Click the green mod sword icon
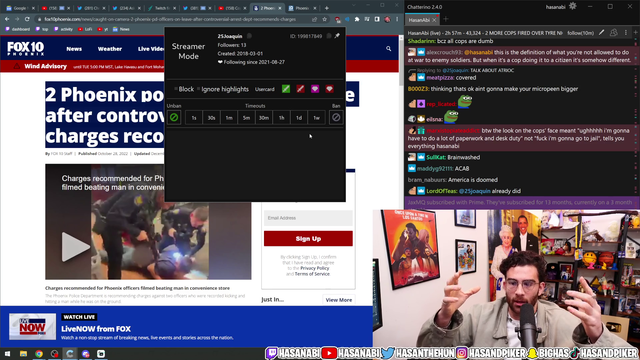Viewport: 640px width, 360px height. [x=286, y=89]
